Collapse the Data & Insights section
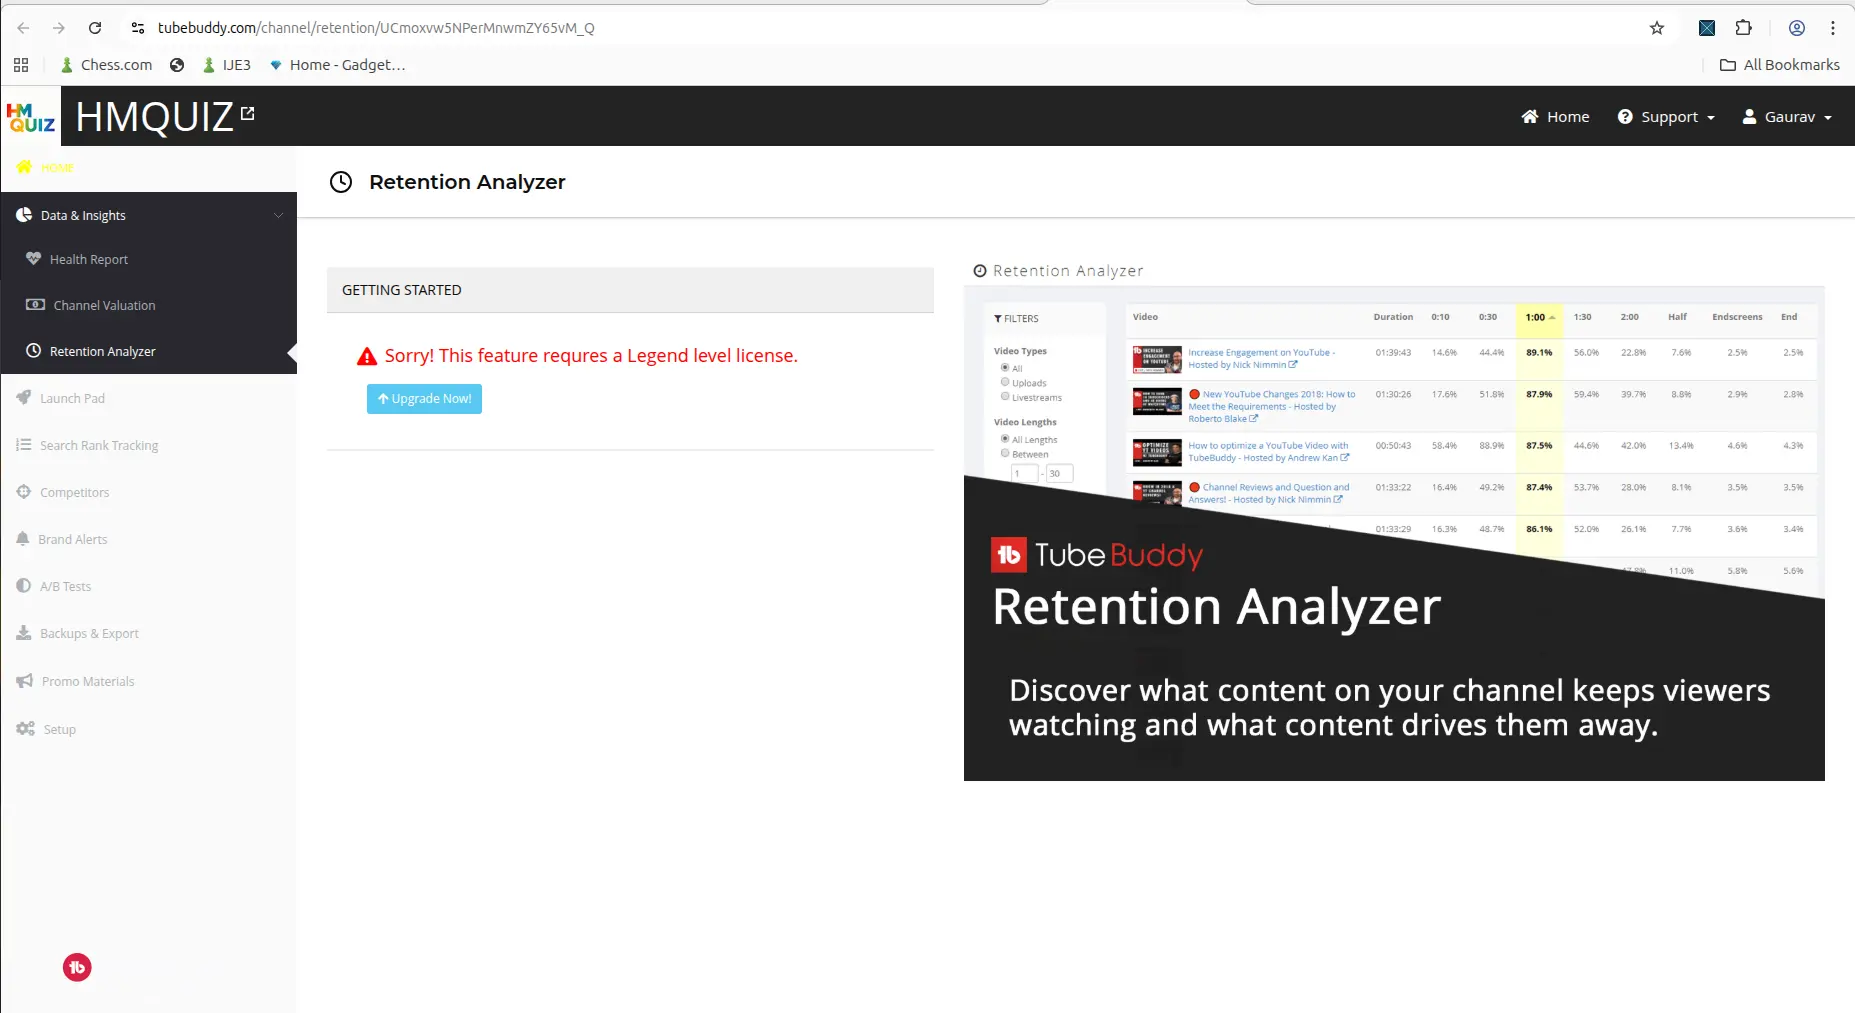 (x=278, y=215)
